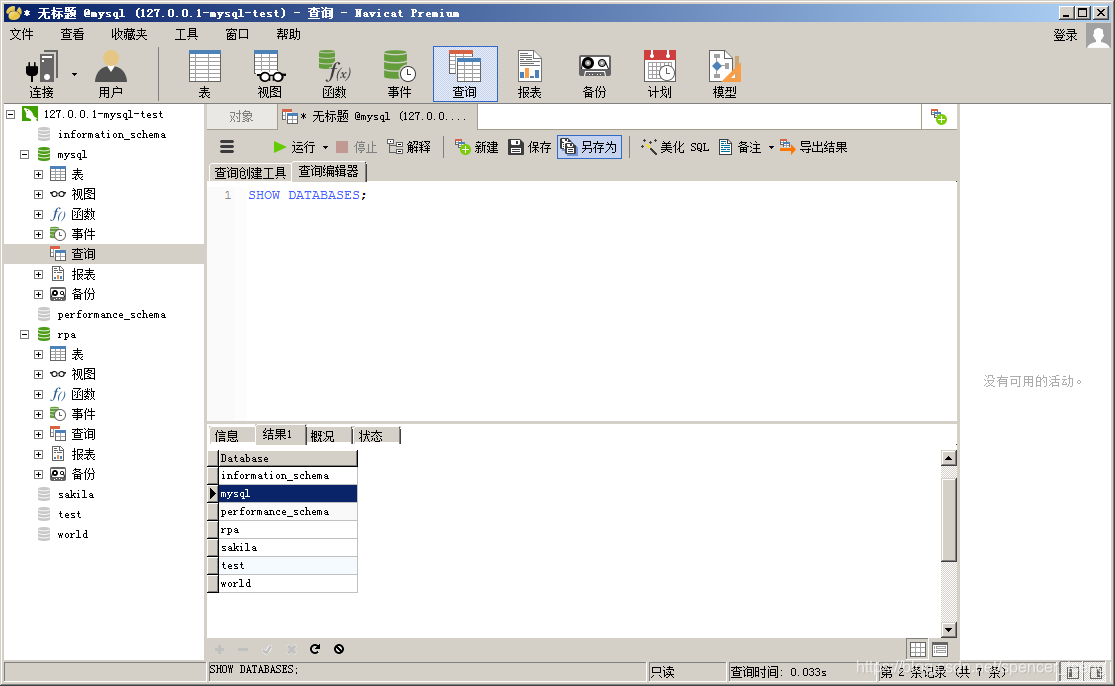Switch to the 查询创建工具 tab
Screen dimensions: 1115x686
(x=250, y=173)
